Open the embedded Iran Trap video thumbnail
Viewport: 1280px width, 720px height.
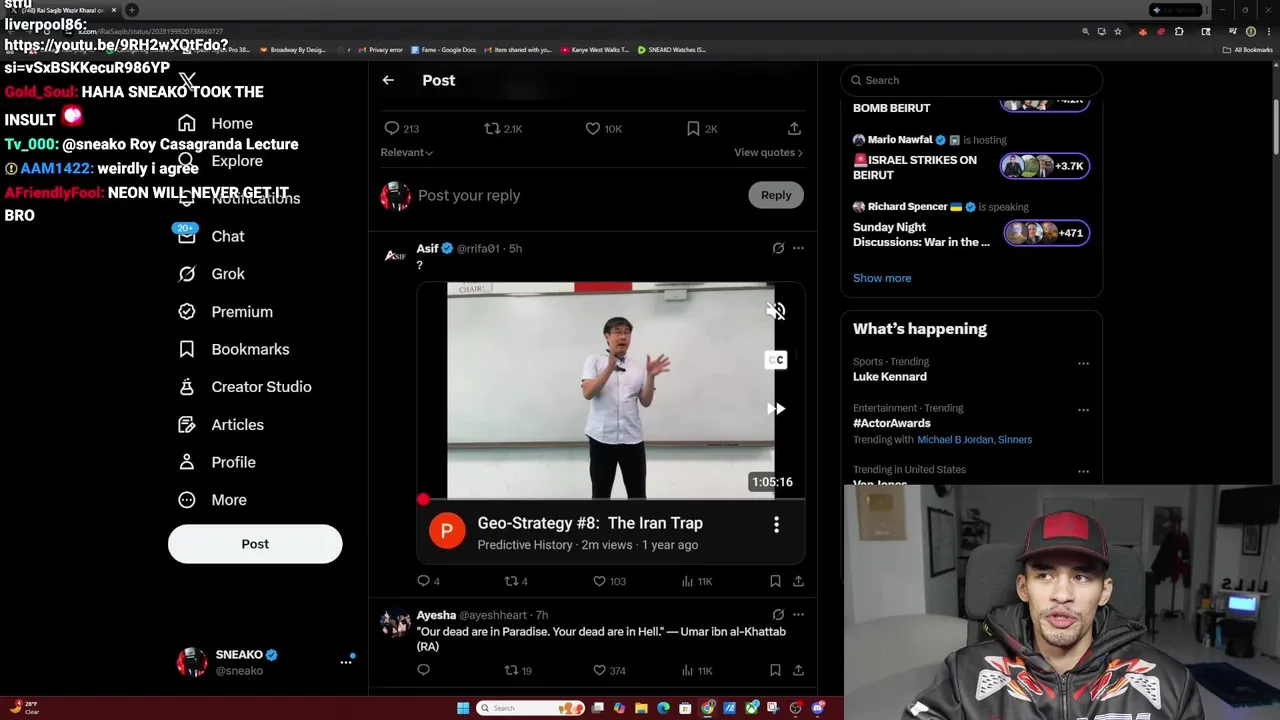(610, 390)
